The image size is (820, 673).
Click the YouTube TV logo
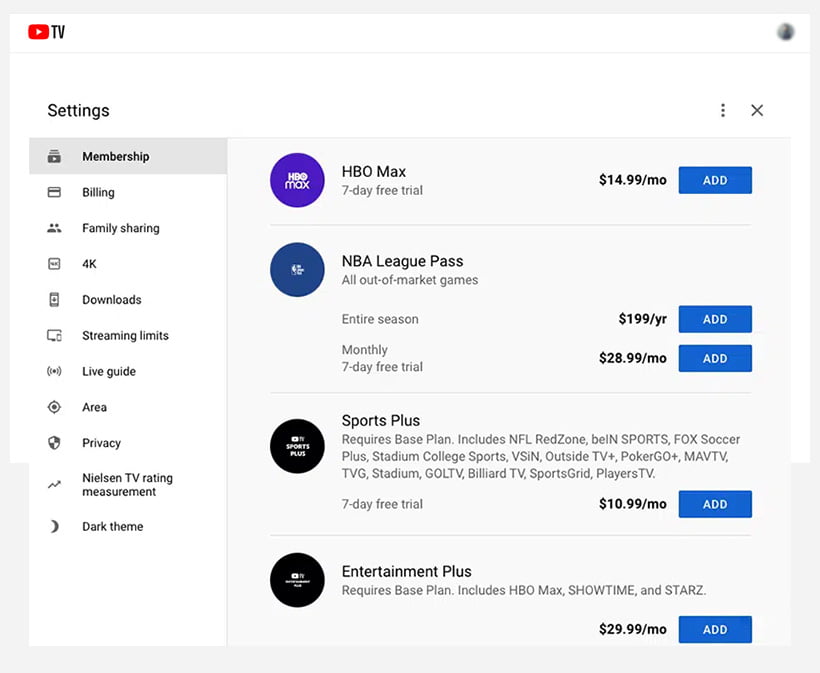44,31
